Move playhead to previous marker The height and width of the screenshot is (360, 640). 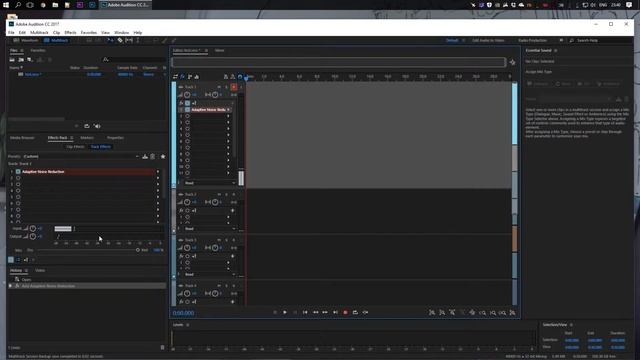coord(305,313)
